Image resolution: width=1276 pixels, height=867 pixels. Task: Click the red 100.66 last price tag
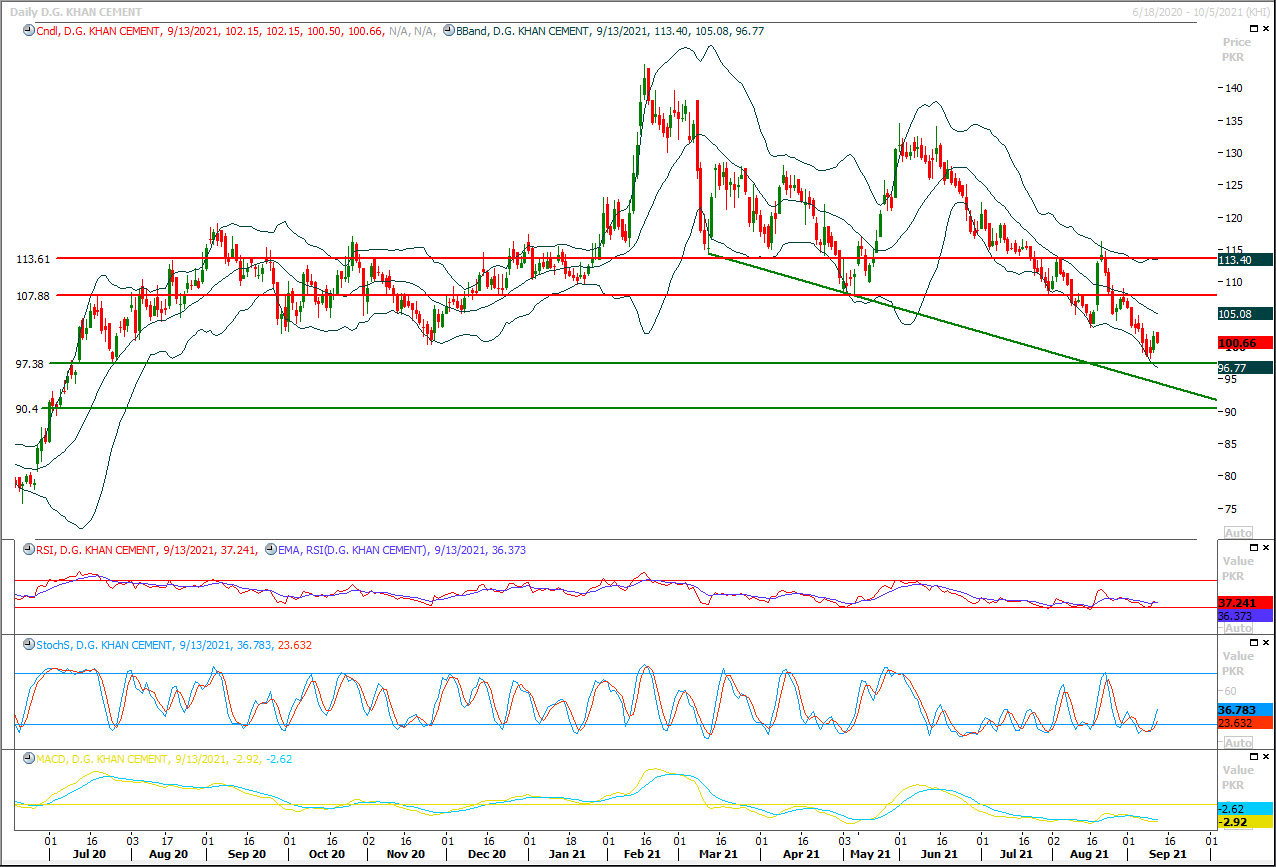1245,343
